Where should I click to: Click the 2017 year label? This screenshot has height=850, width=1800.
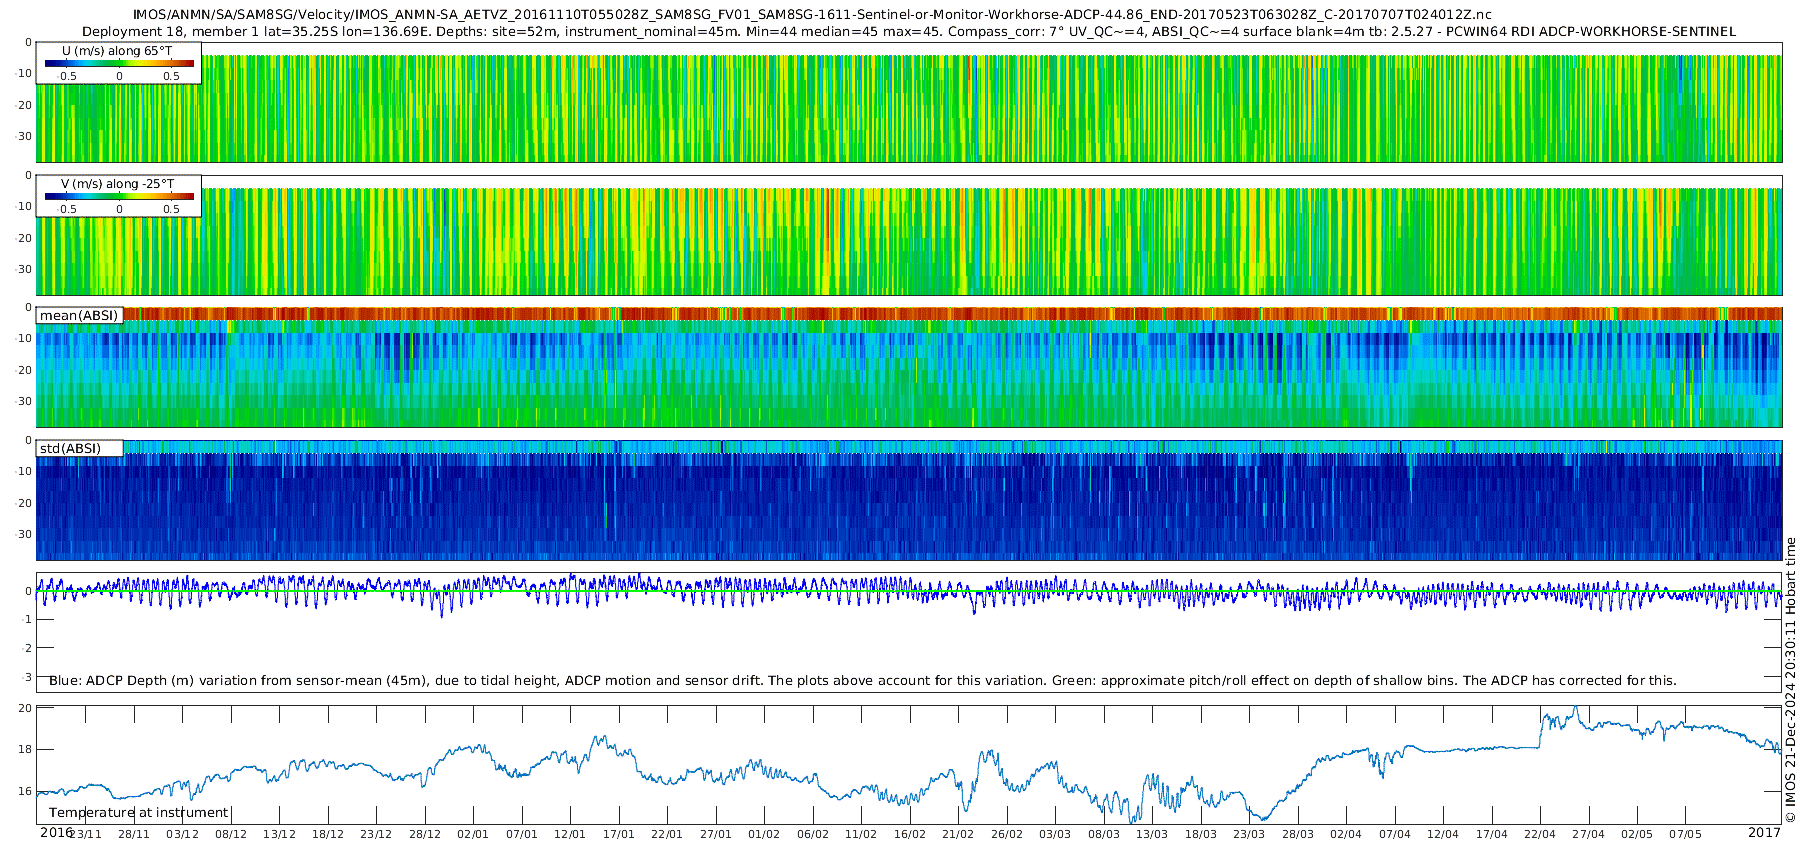click(x=1764, y=833)
